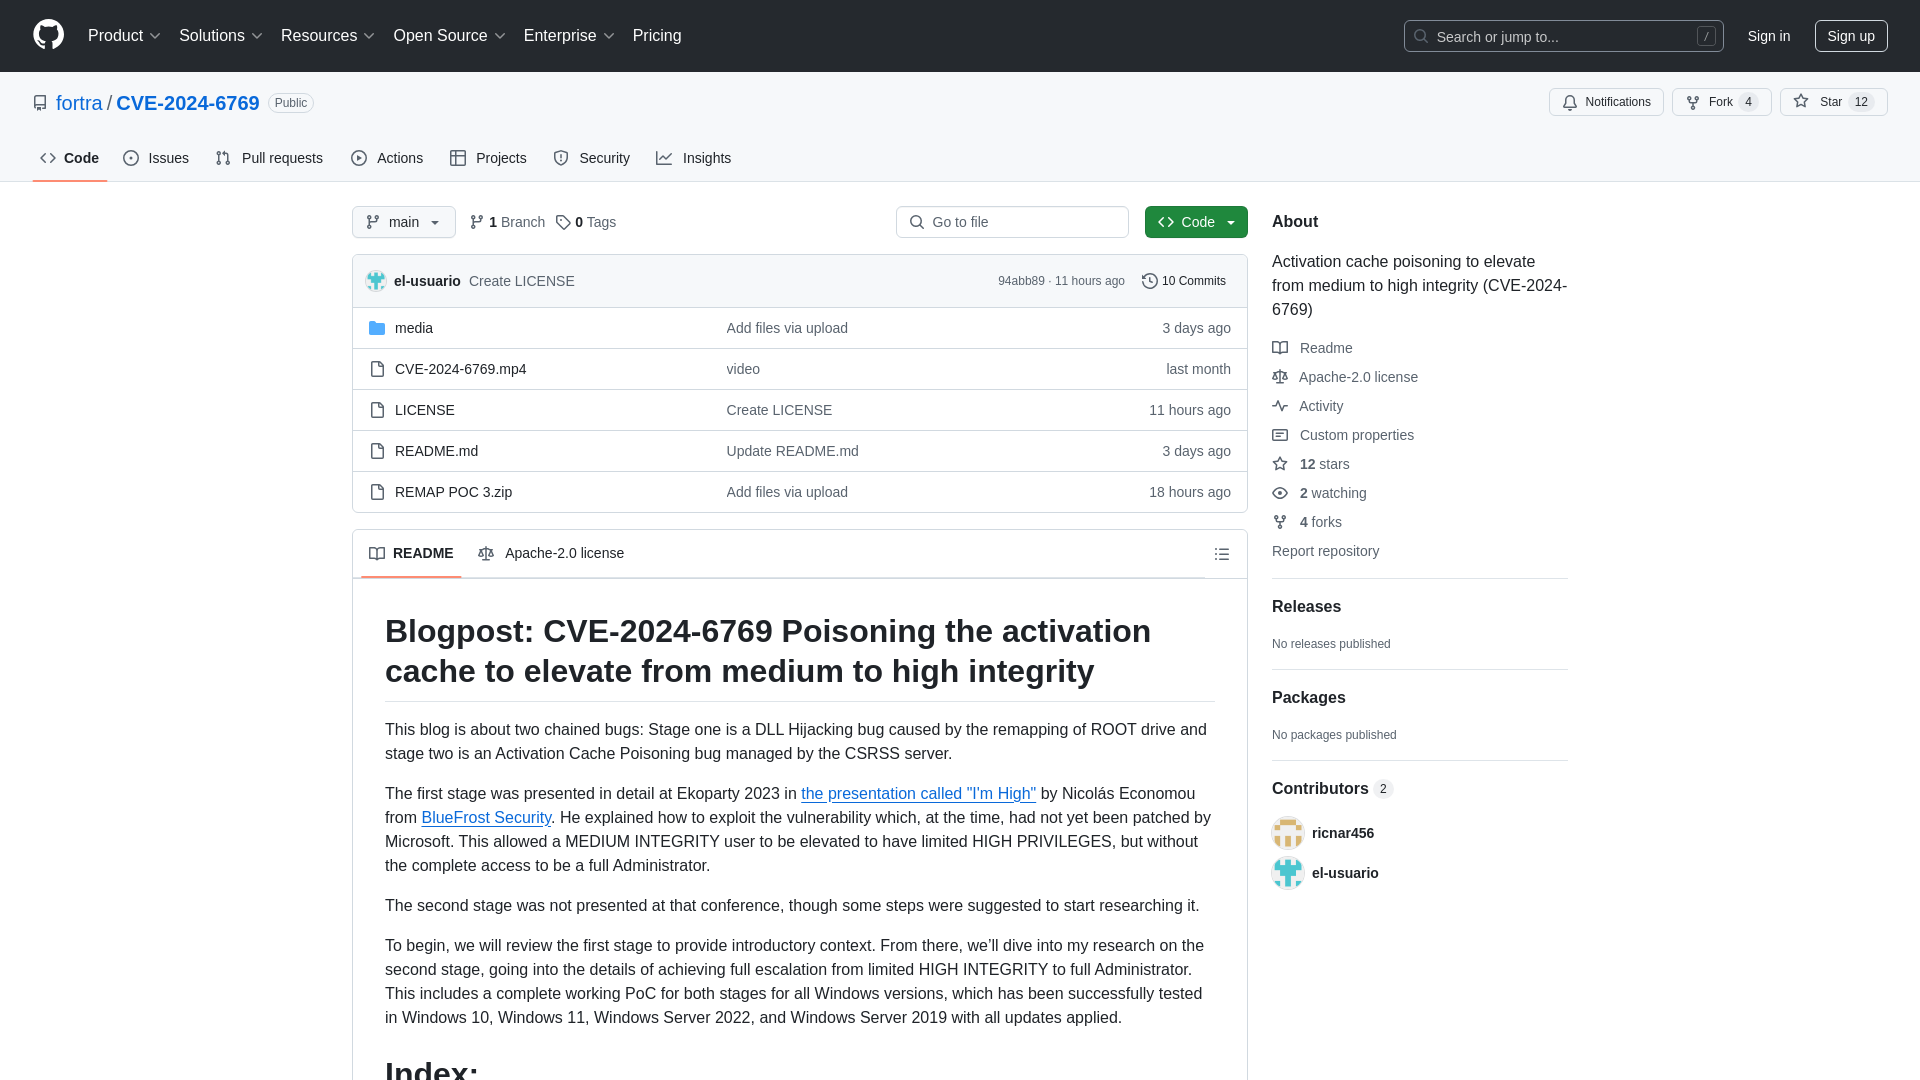Expand the main branch selector

tap(402, 222)
